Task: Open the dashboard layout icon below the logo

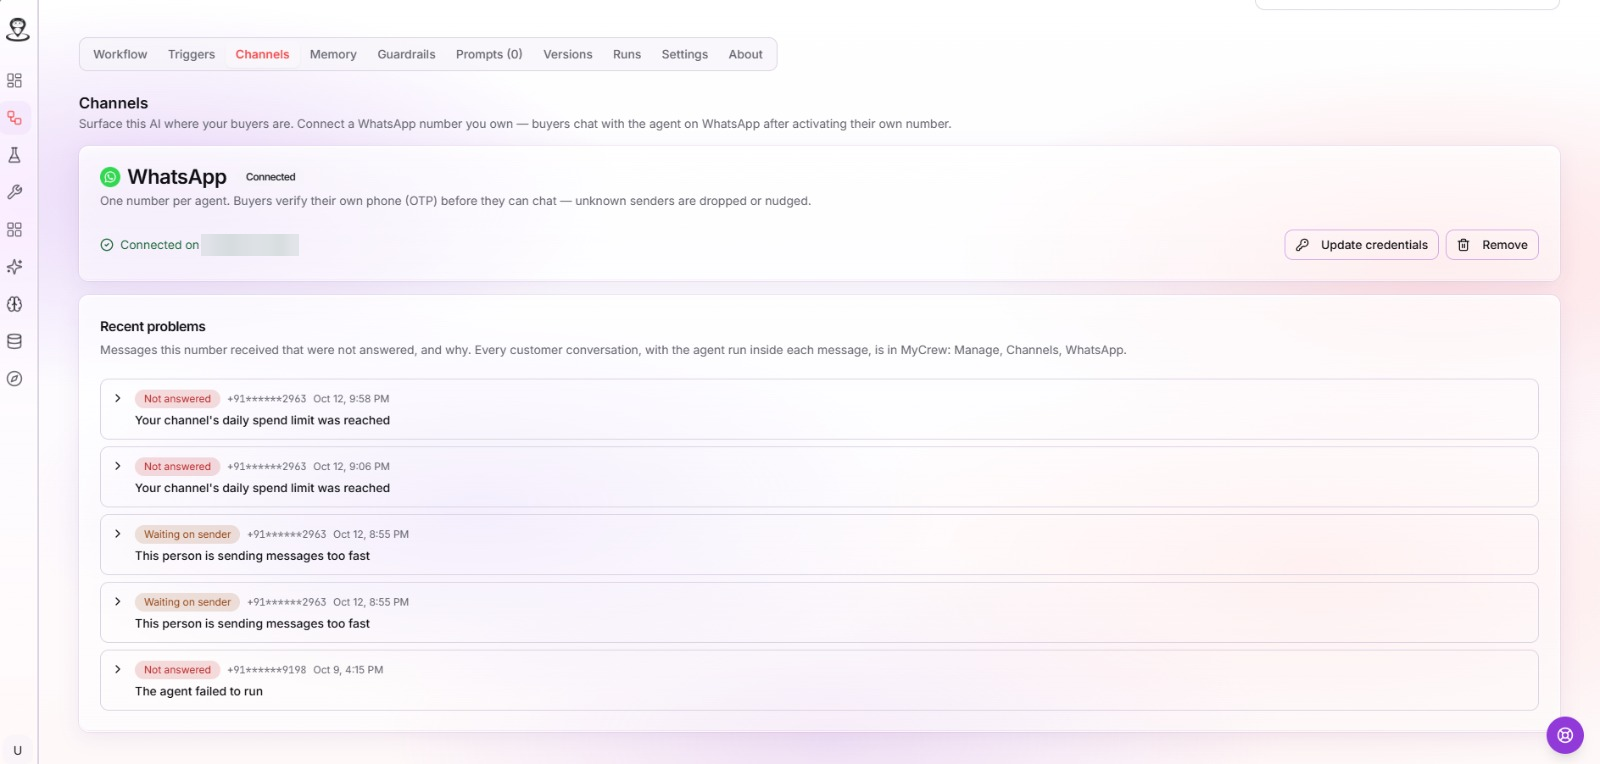Action: pos(14,80)
